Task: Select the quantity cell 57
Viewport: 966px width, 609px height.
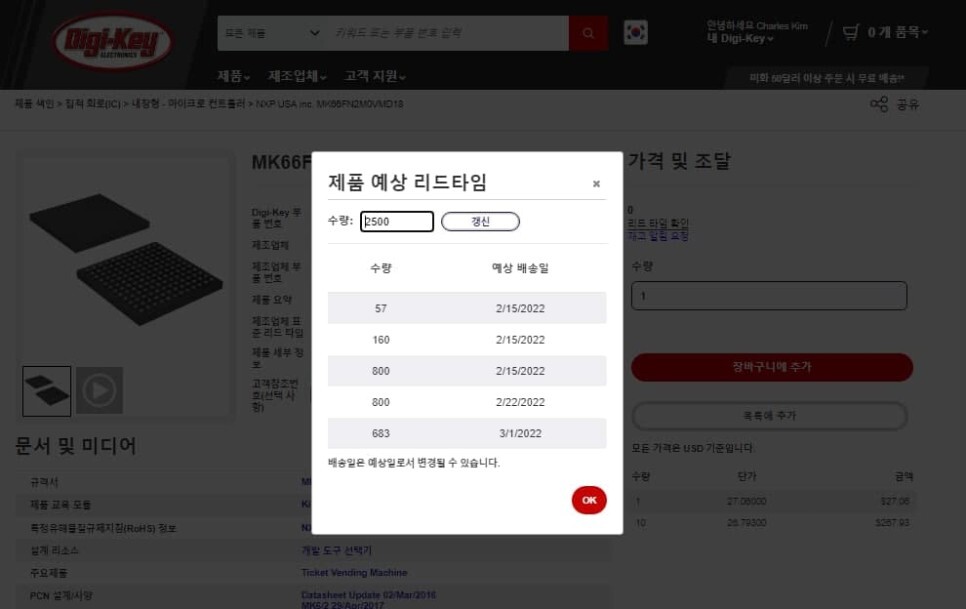Action: 381,309
